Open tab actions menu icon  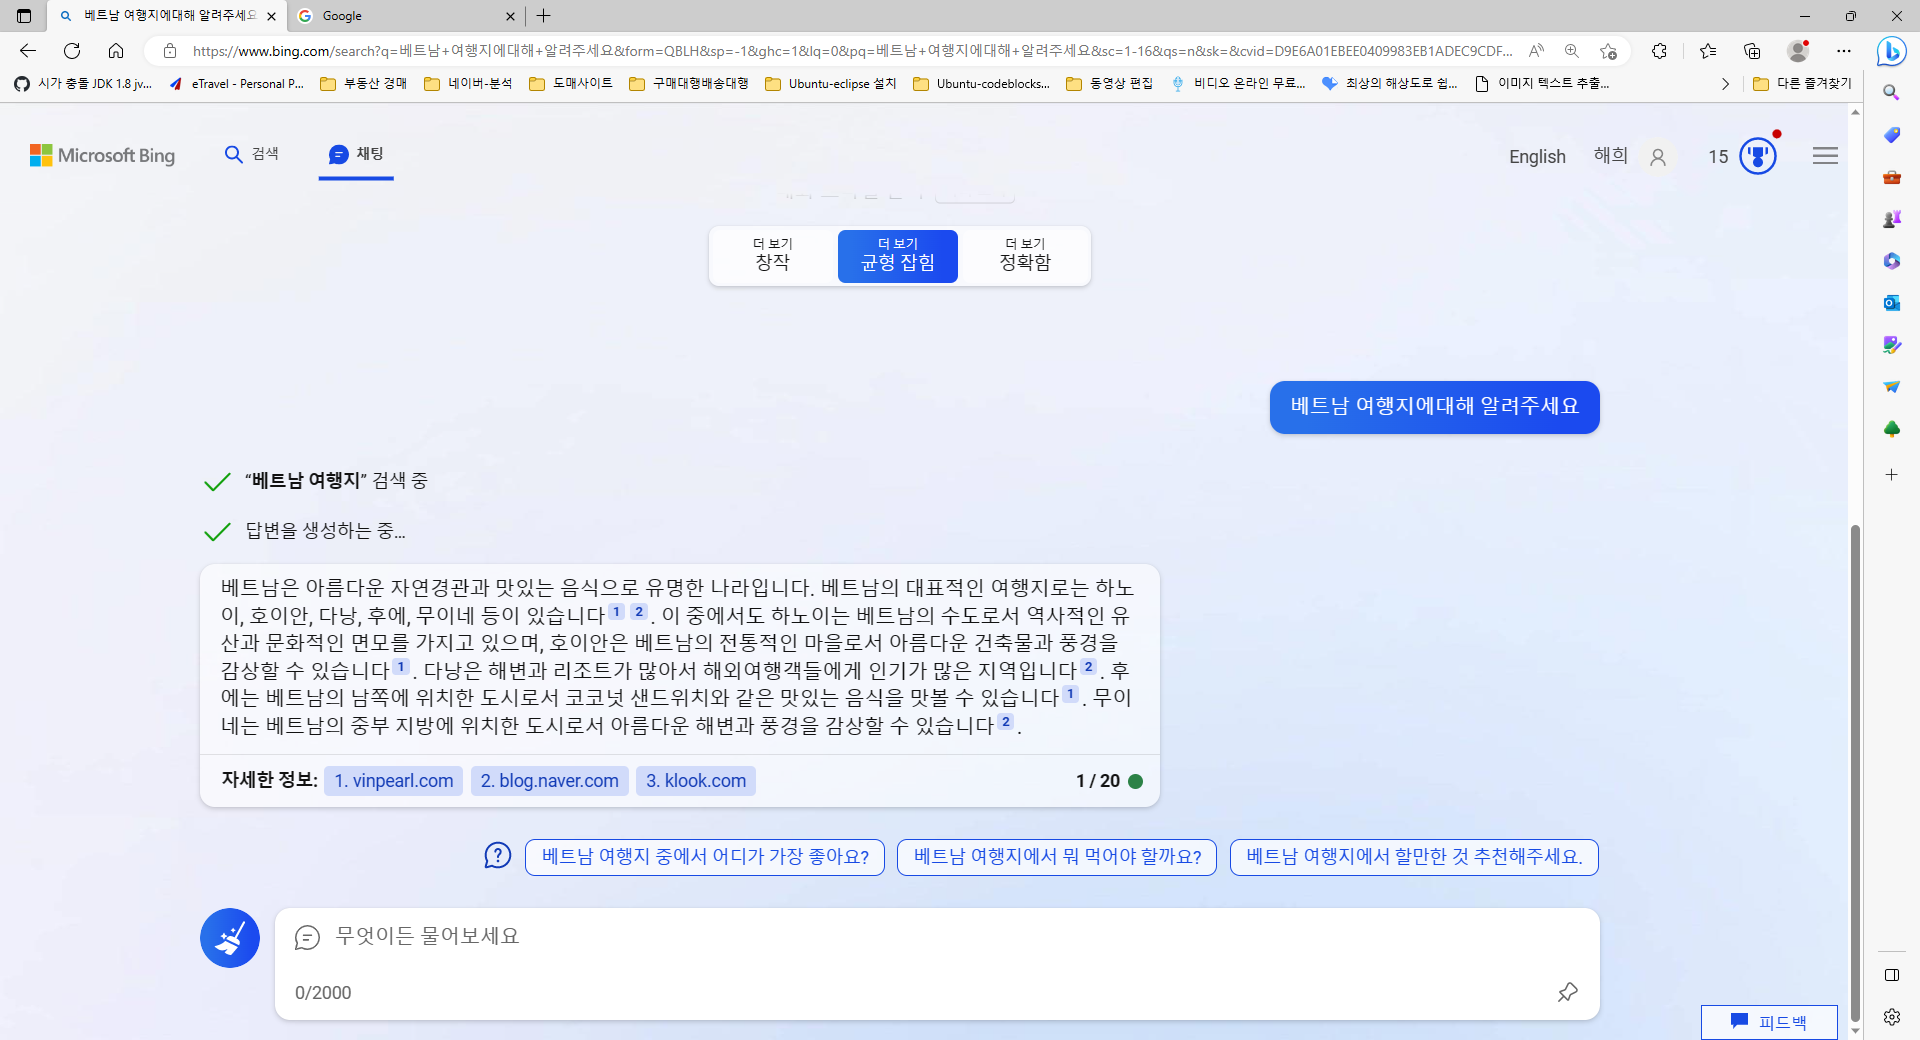[x=24, y=16]
